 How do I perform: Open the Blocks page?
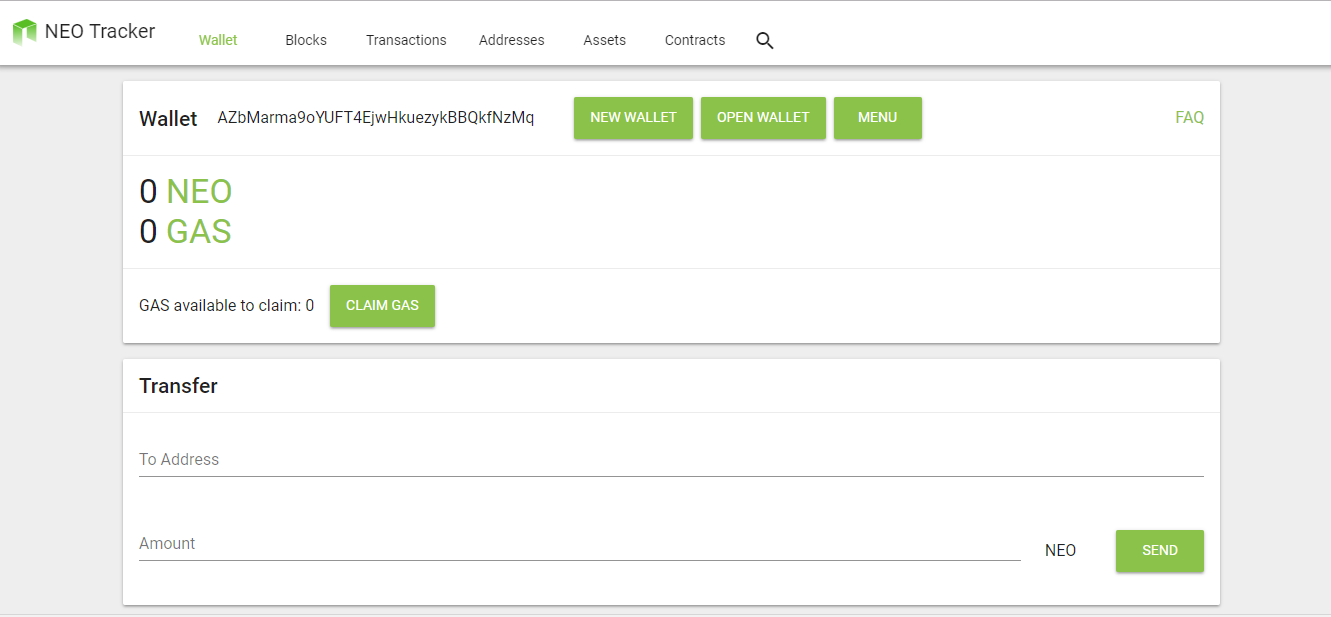[306, 40]
